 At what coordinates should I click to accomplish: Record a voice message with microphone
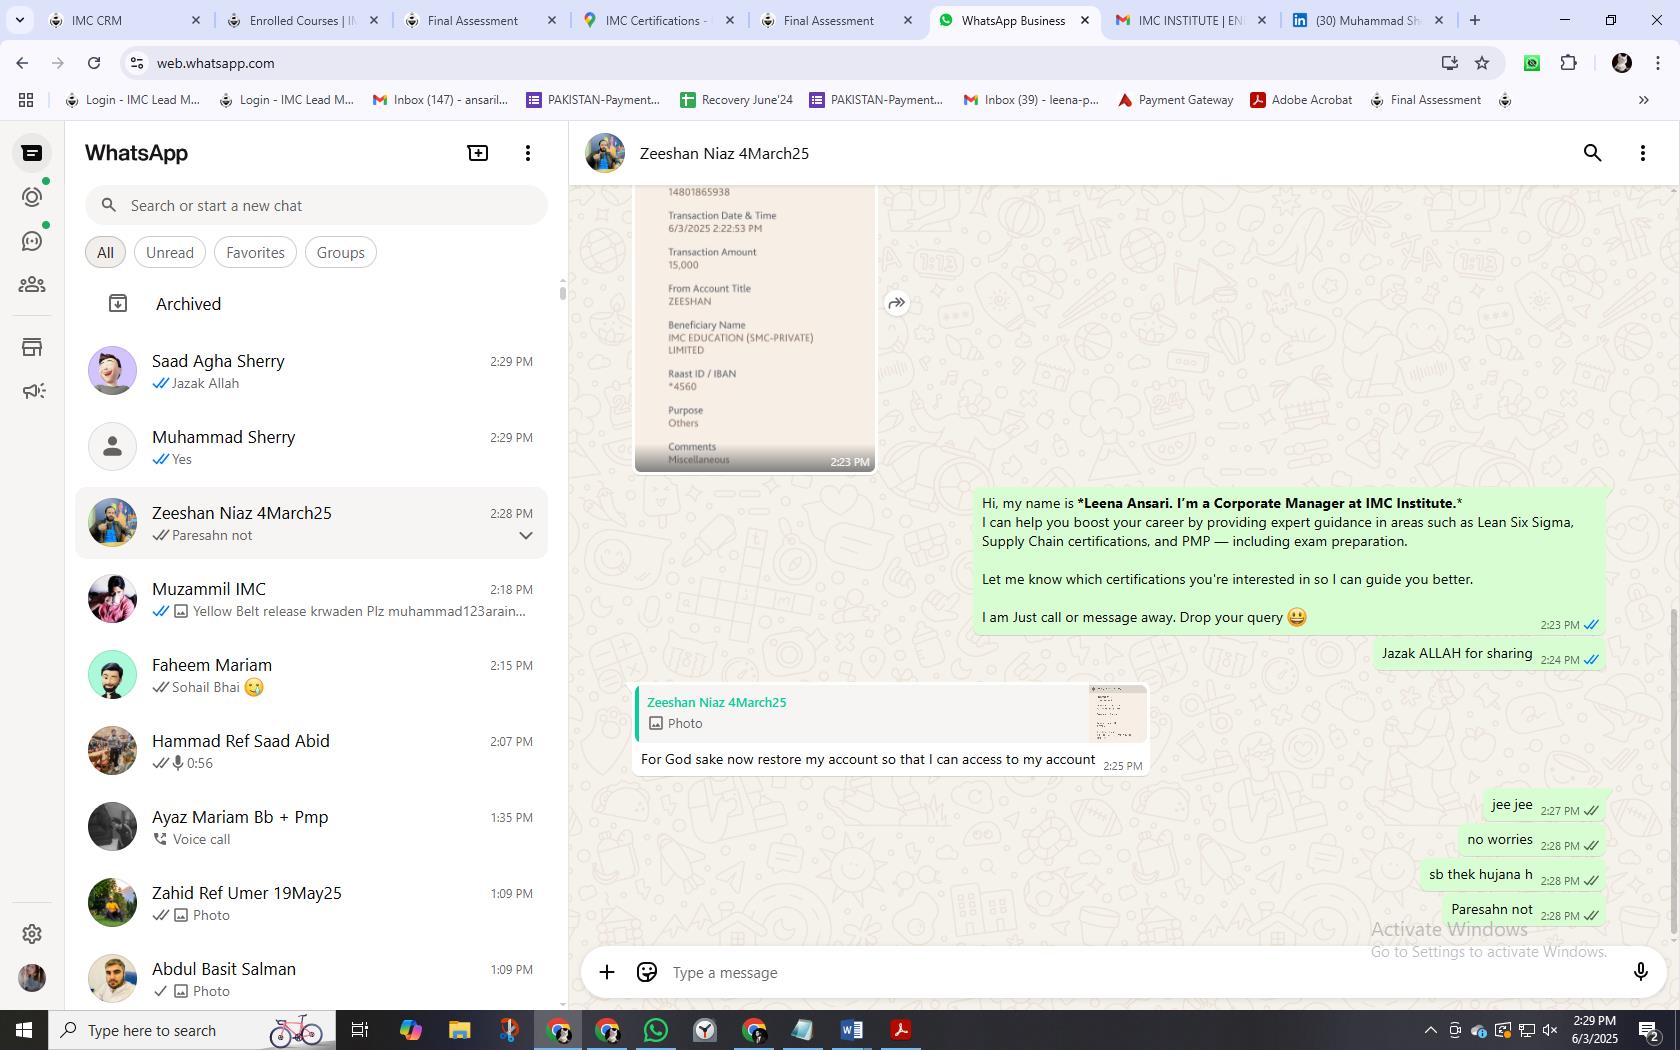click(x=1640, y=972)
